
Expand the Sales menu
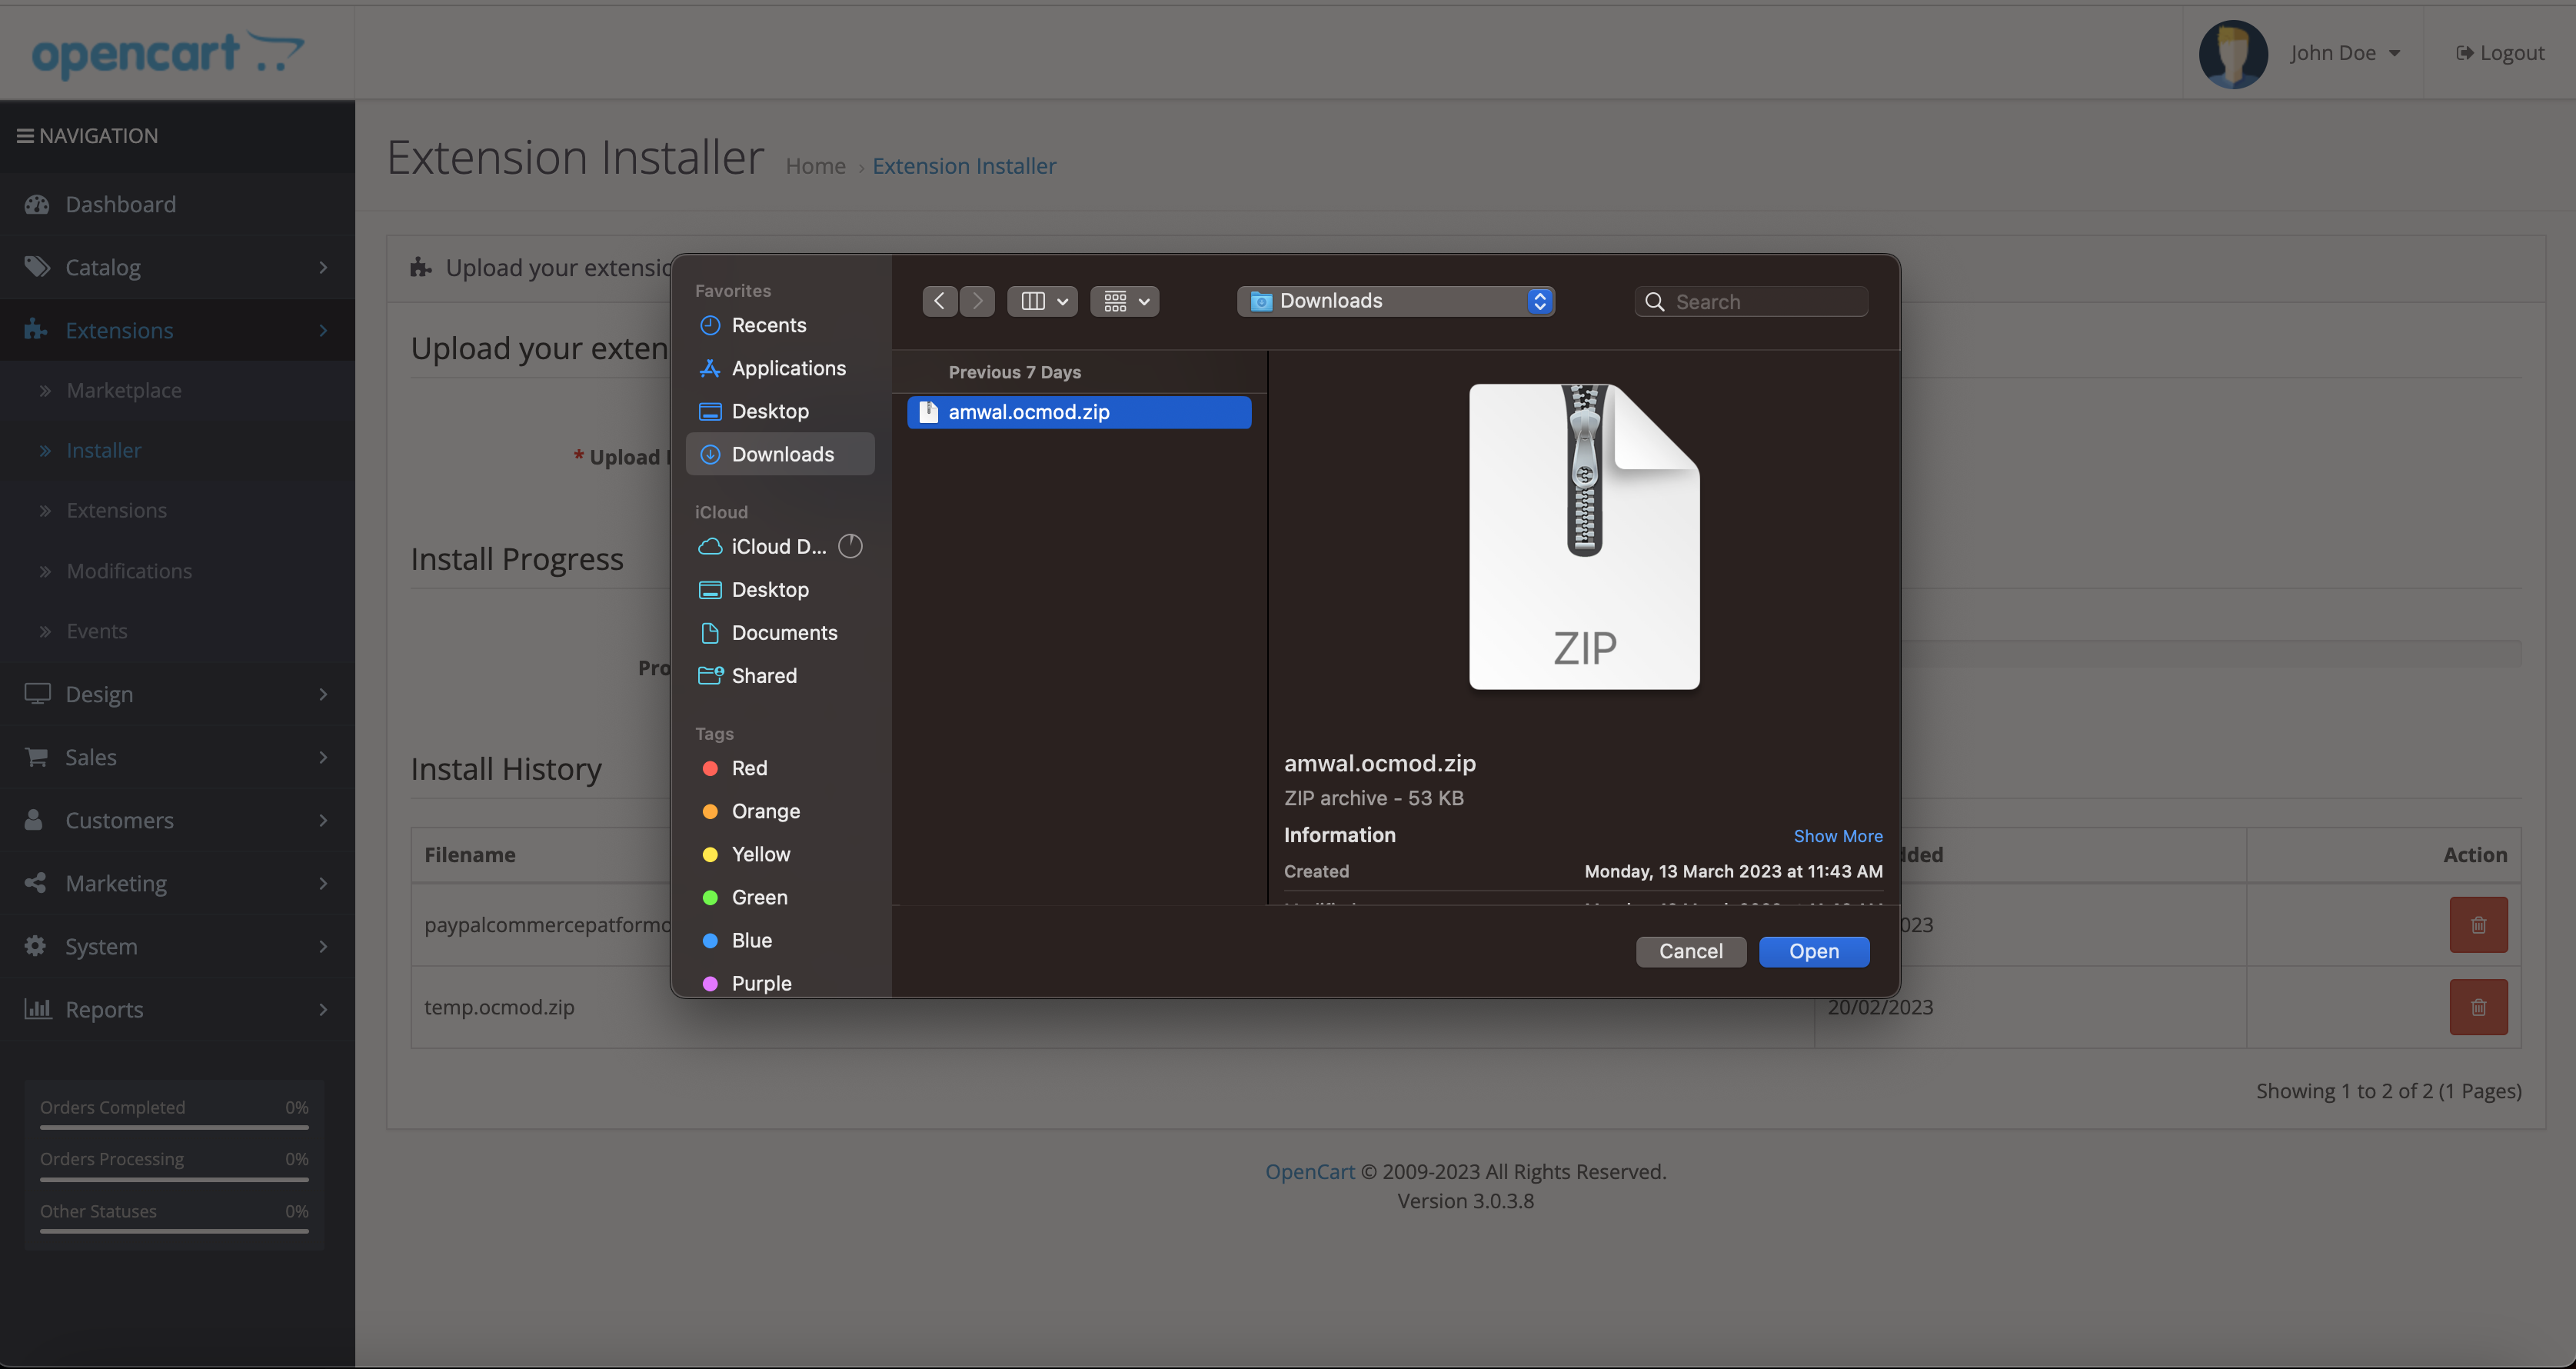coord(177,757)
